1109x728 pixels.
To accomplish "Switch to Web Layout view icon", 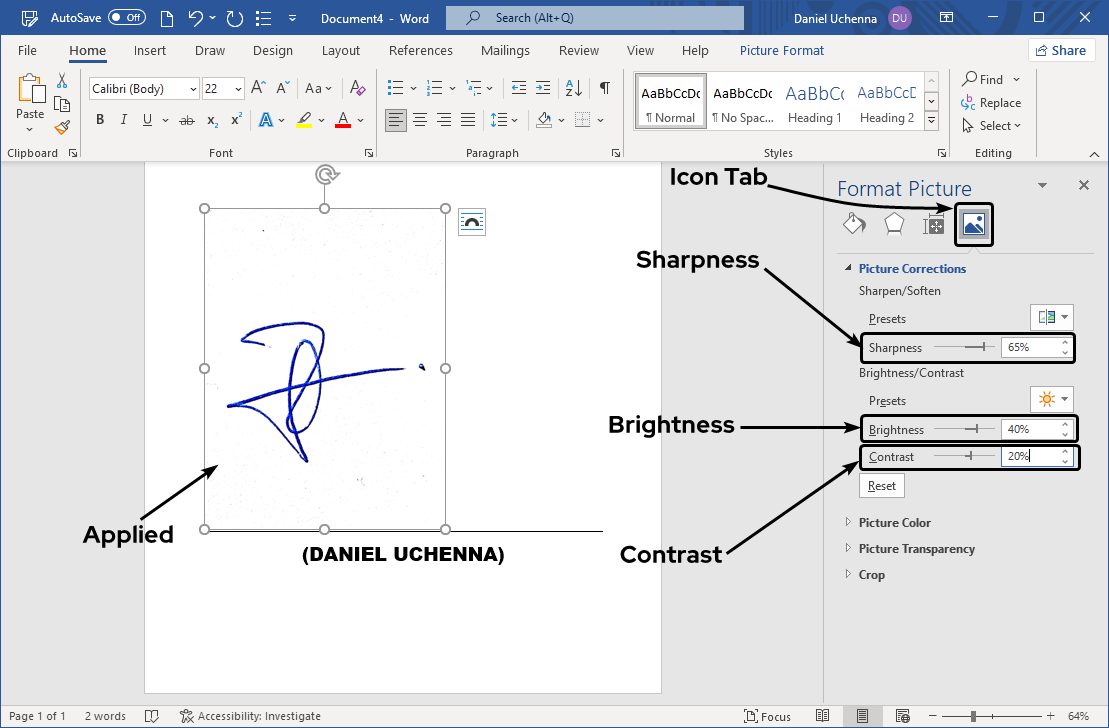I will tap(902, 715).
